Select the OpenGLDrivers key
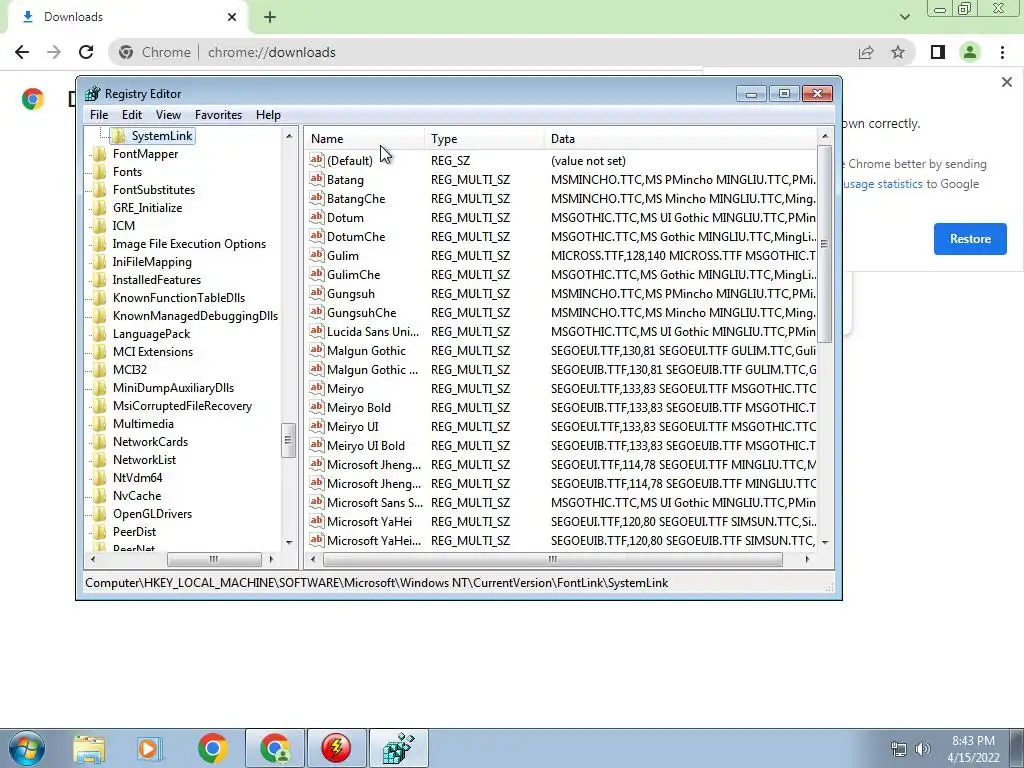Screen dimensions: 1024x768 (152, 514)
